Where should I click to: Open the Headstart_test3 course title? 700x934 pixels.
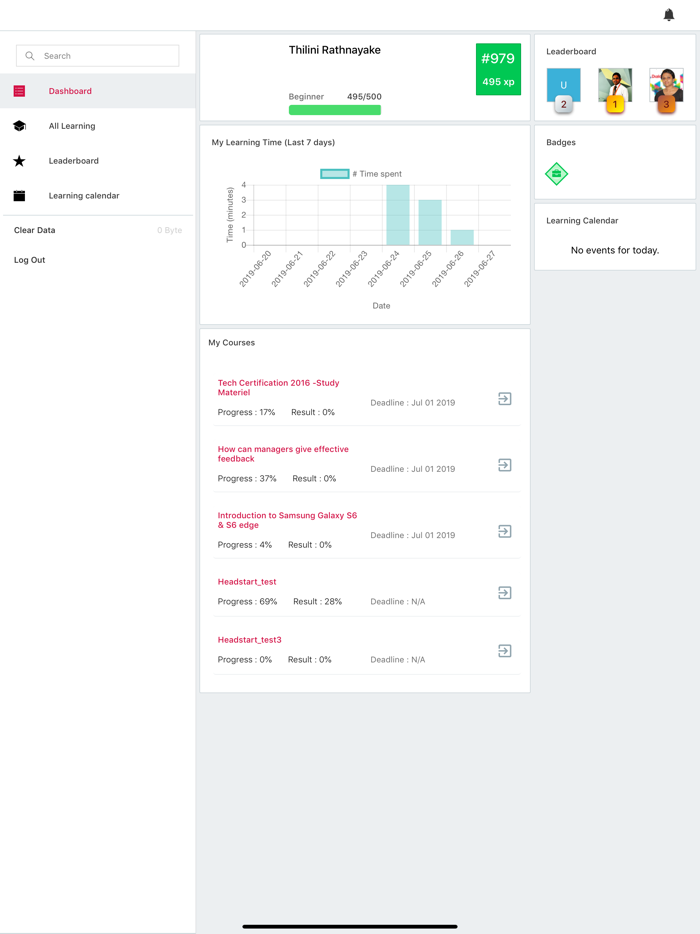coord(249,640)
